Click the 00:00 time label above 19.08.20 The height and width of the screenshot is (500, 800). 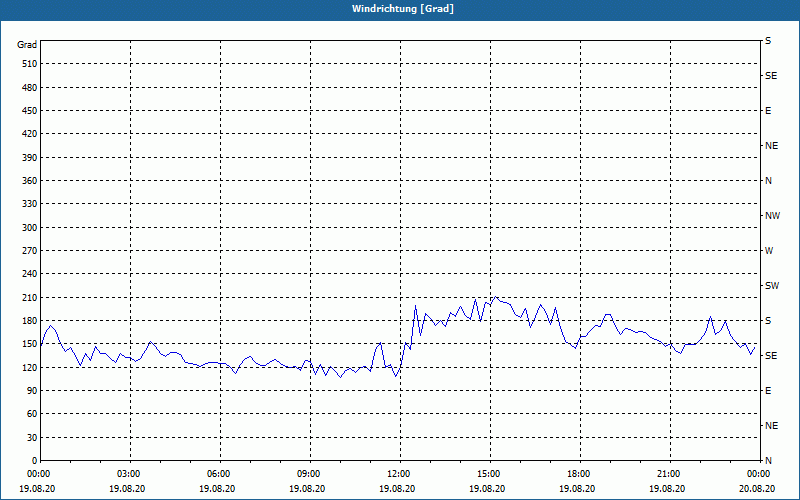[x=37, y=474]
